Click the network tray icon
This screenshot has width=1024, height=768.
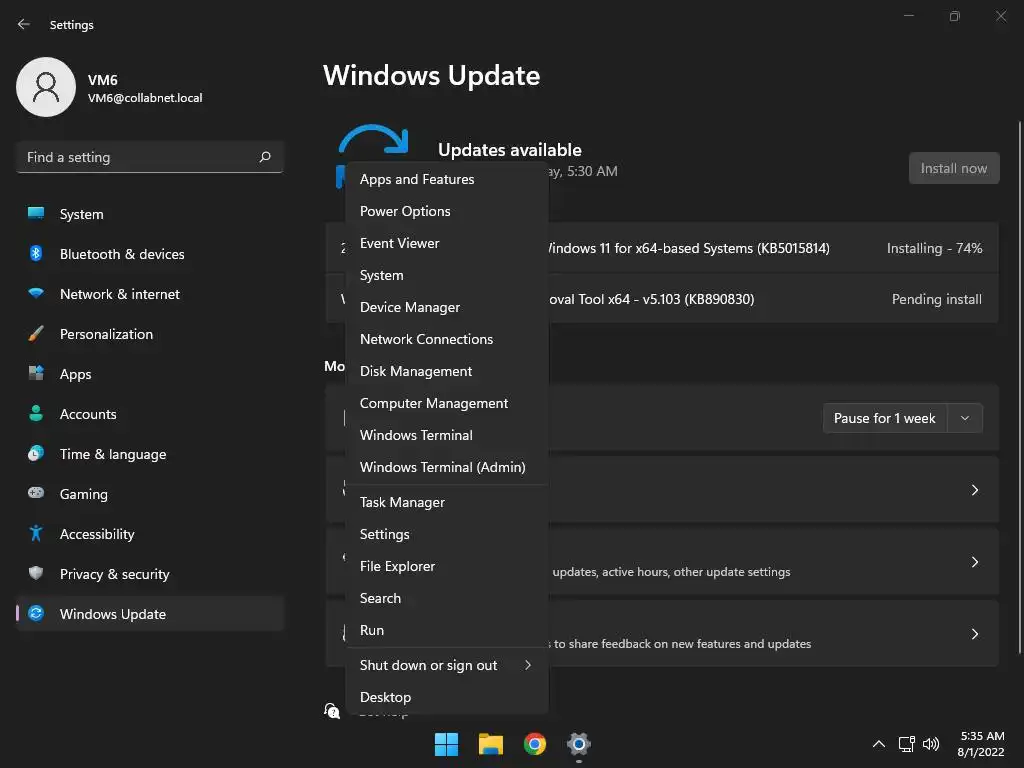[906, 744]
